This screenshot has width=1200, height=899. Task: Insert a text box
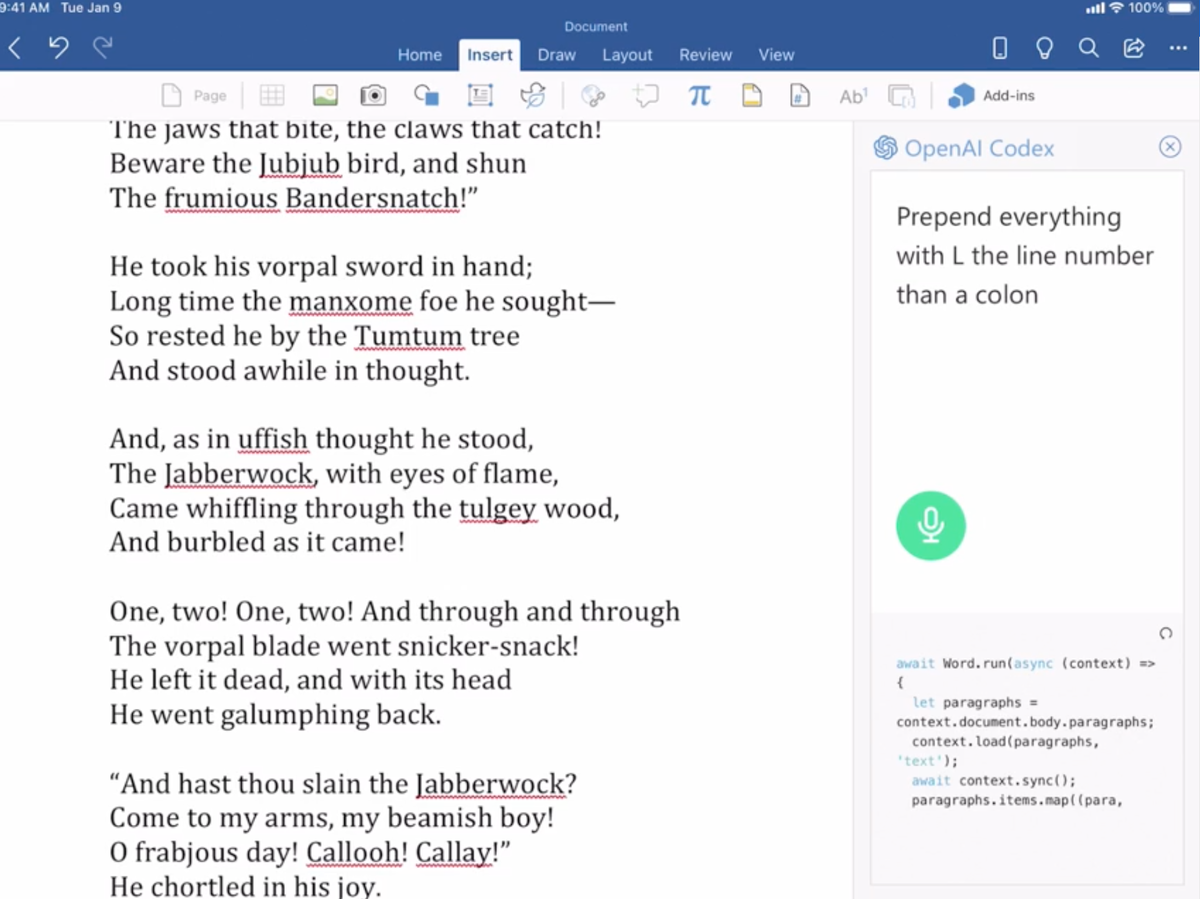point(480,96)
